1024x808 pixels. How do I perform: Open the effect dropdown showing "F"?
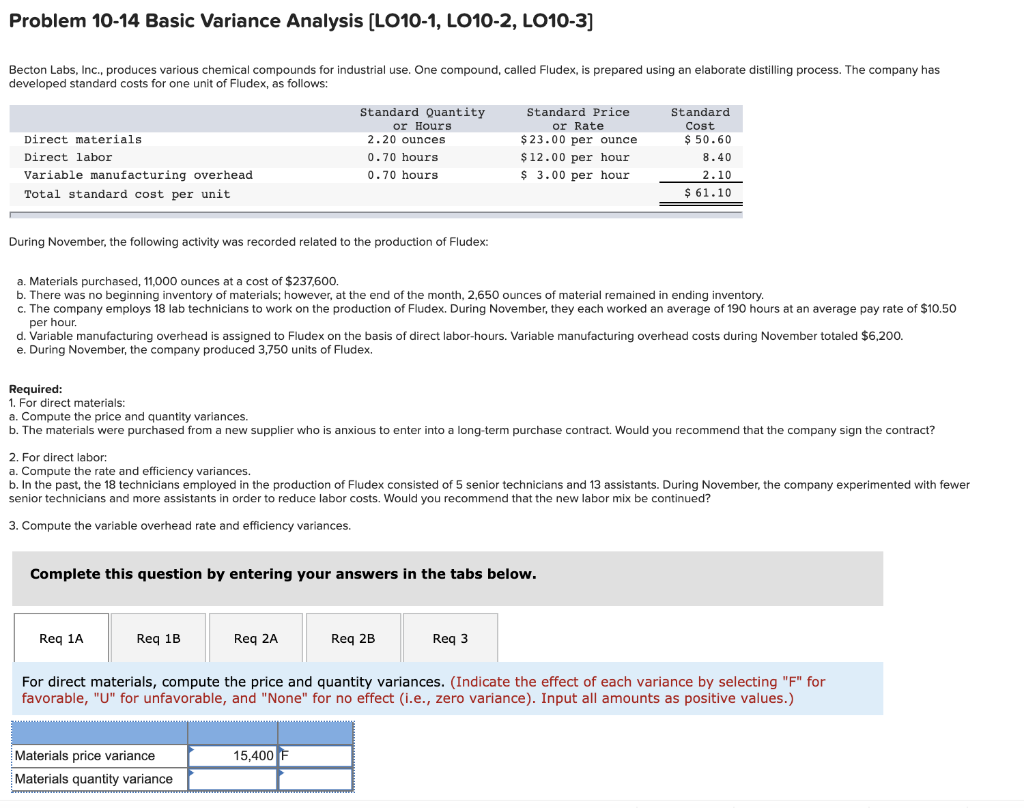coord(315,756)
